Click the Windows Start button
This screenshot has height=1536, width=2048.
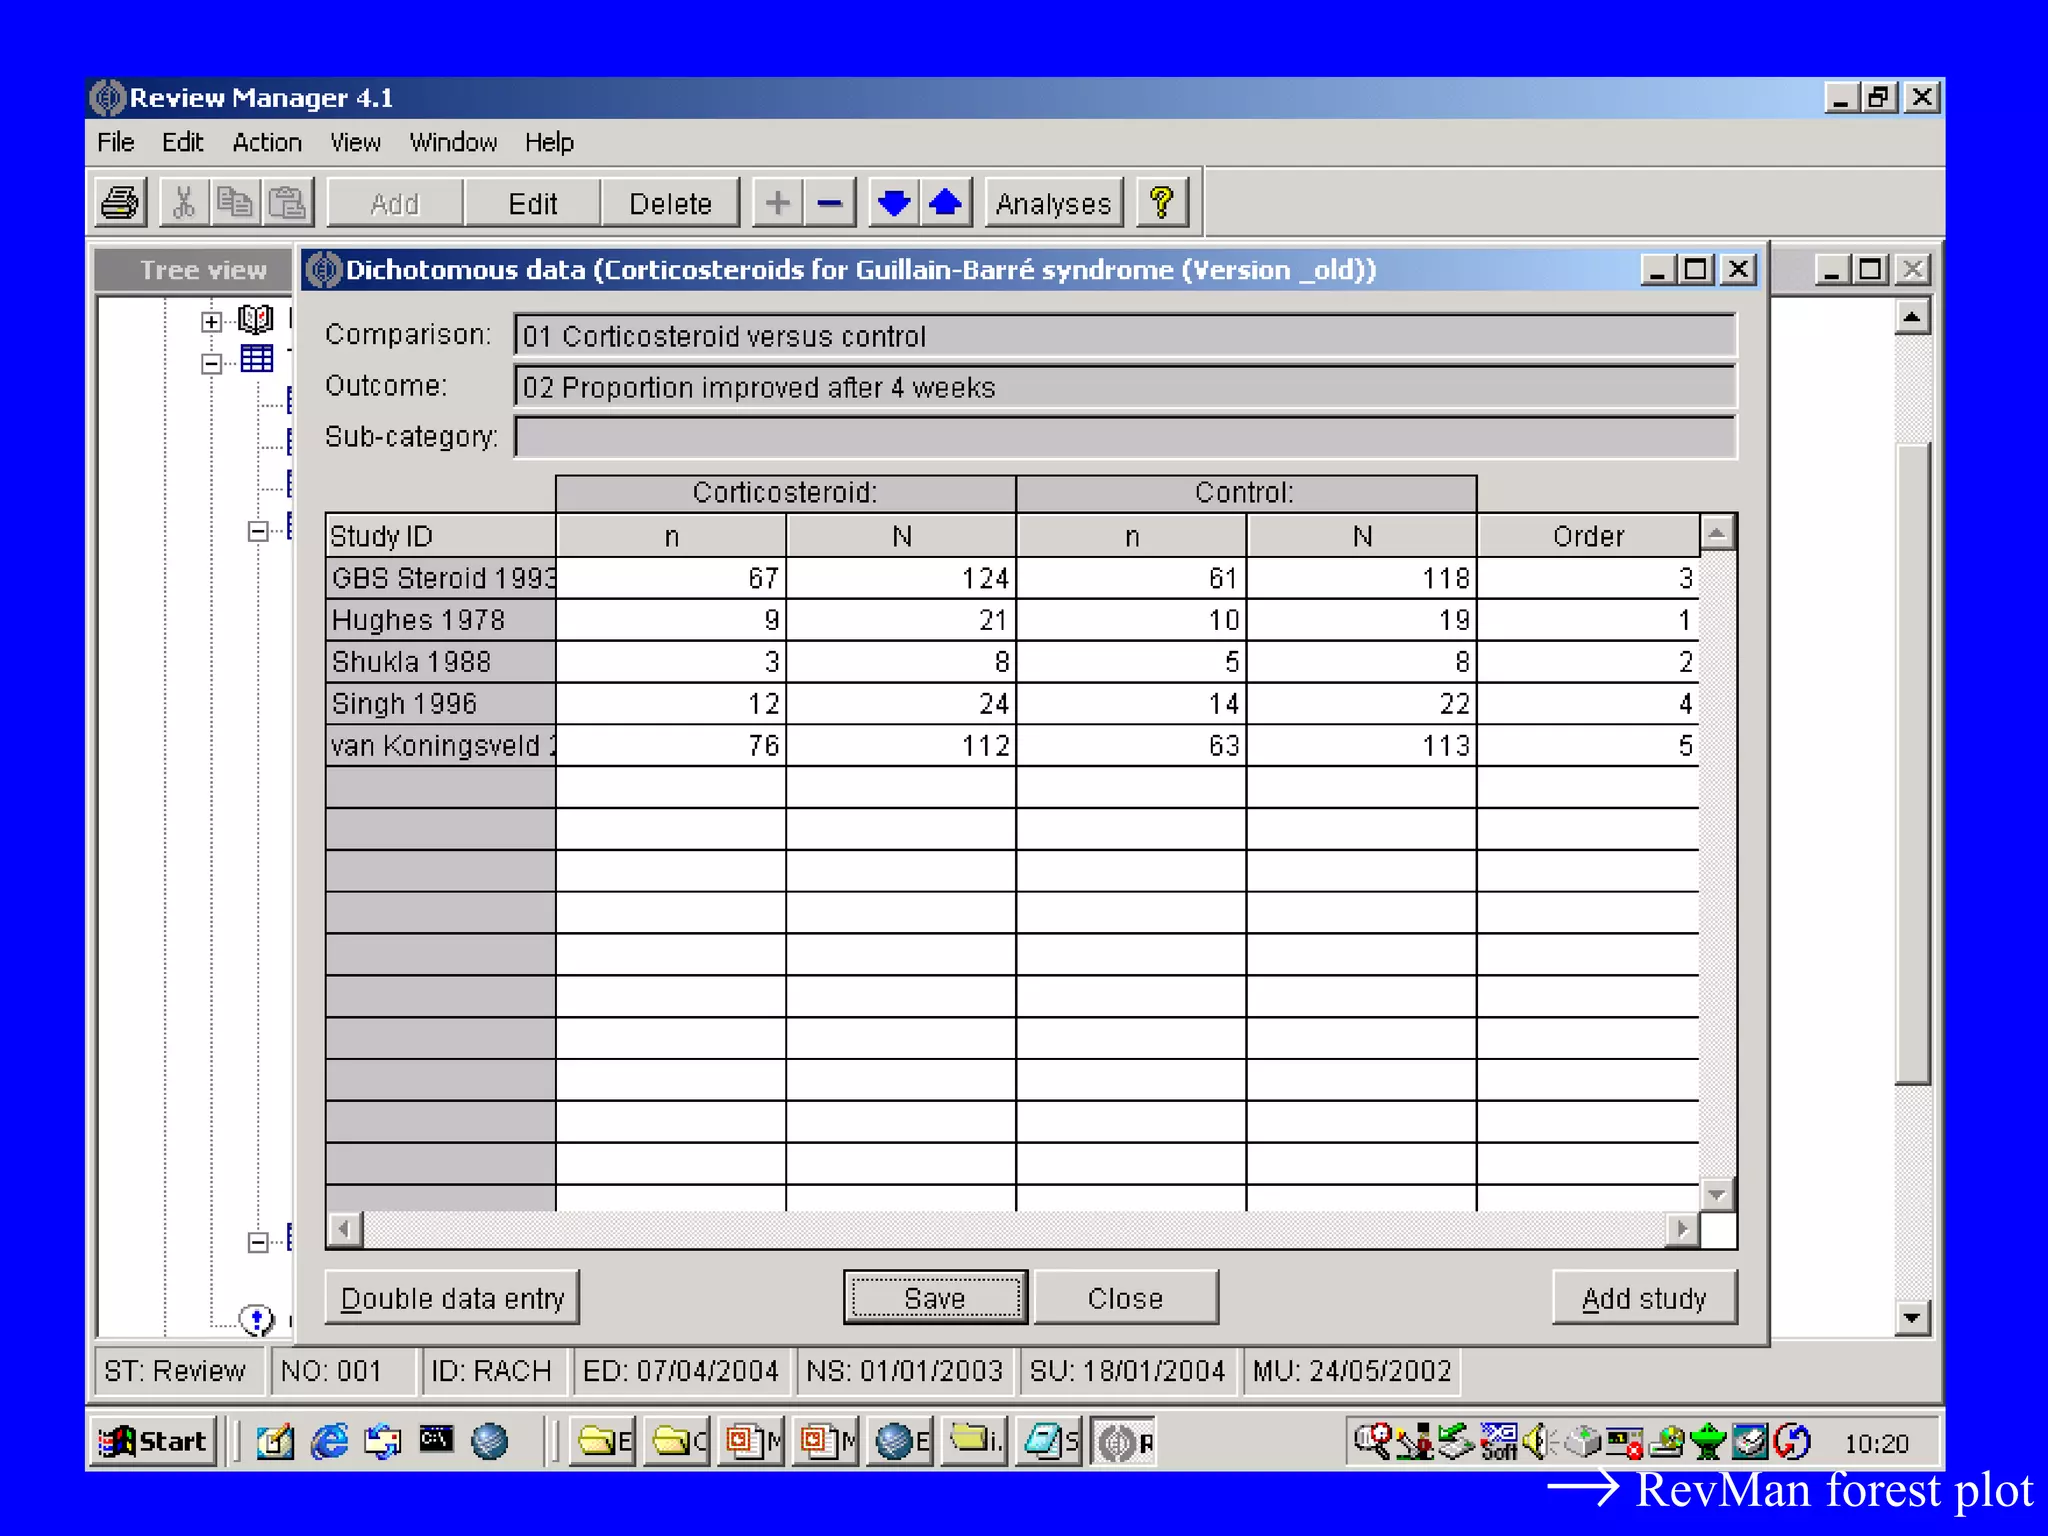point(153,1441)
